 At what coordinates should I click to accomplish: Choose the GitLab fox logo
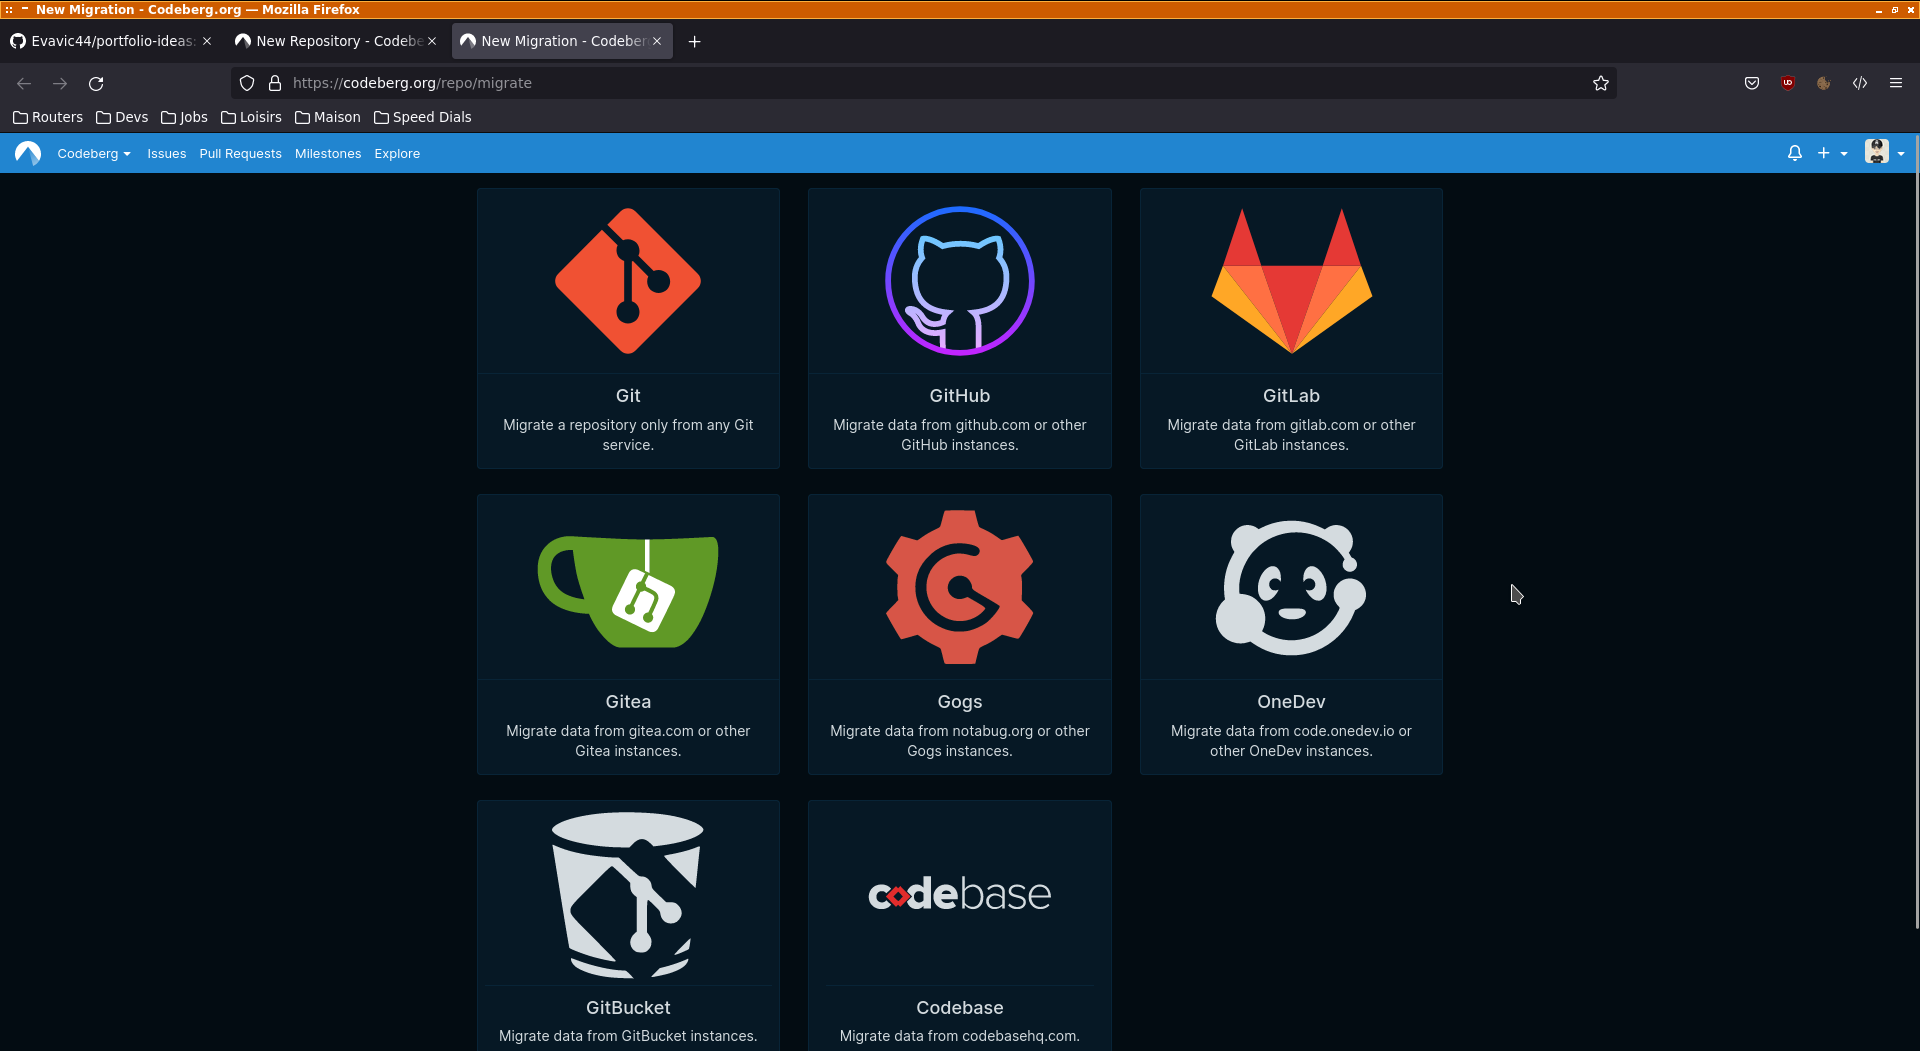[x=1291, y=281]
